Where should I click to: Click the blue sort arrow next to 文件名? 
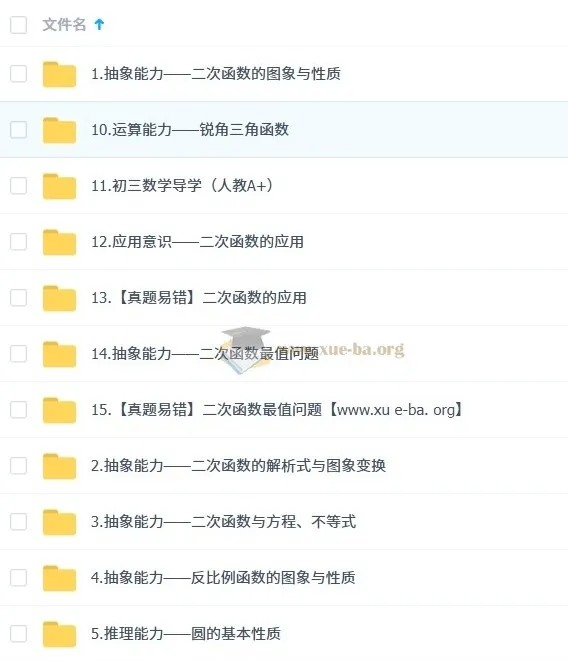[x=99, y=24]
